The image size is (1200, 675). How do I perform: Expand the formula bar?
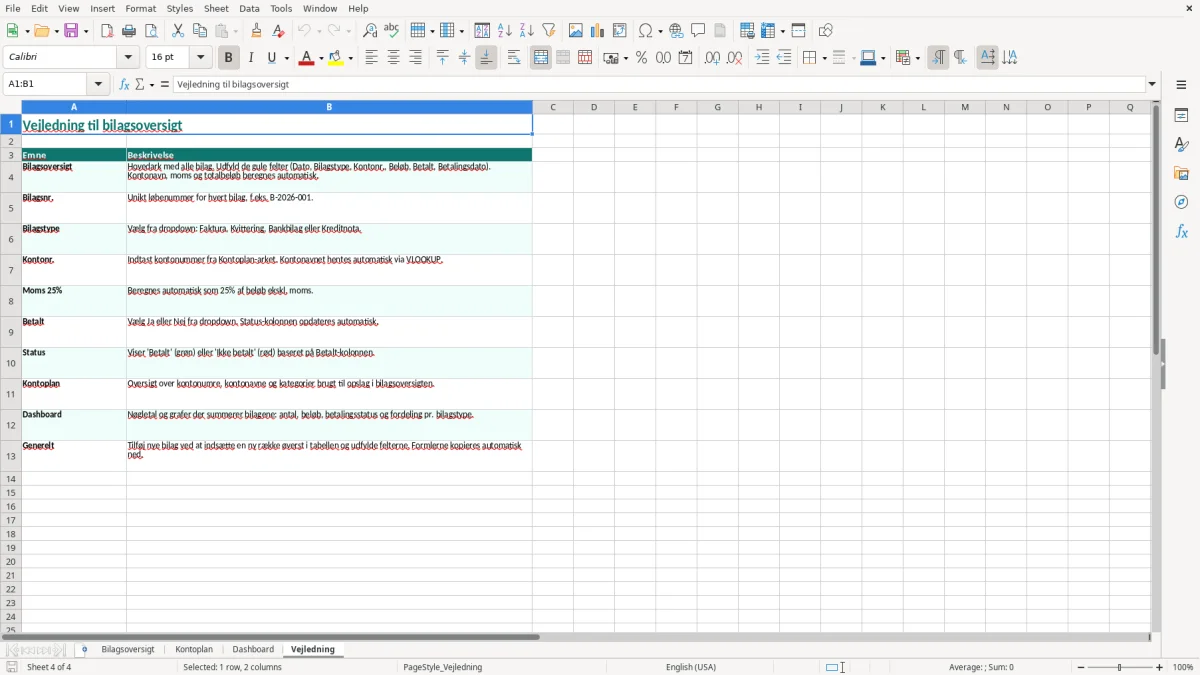(1152, 85)
